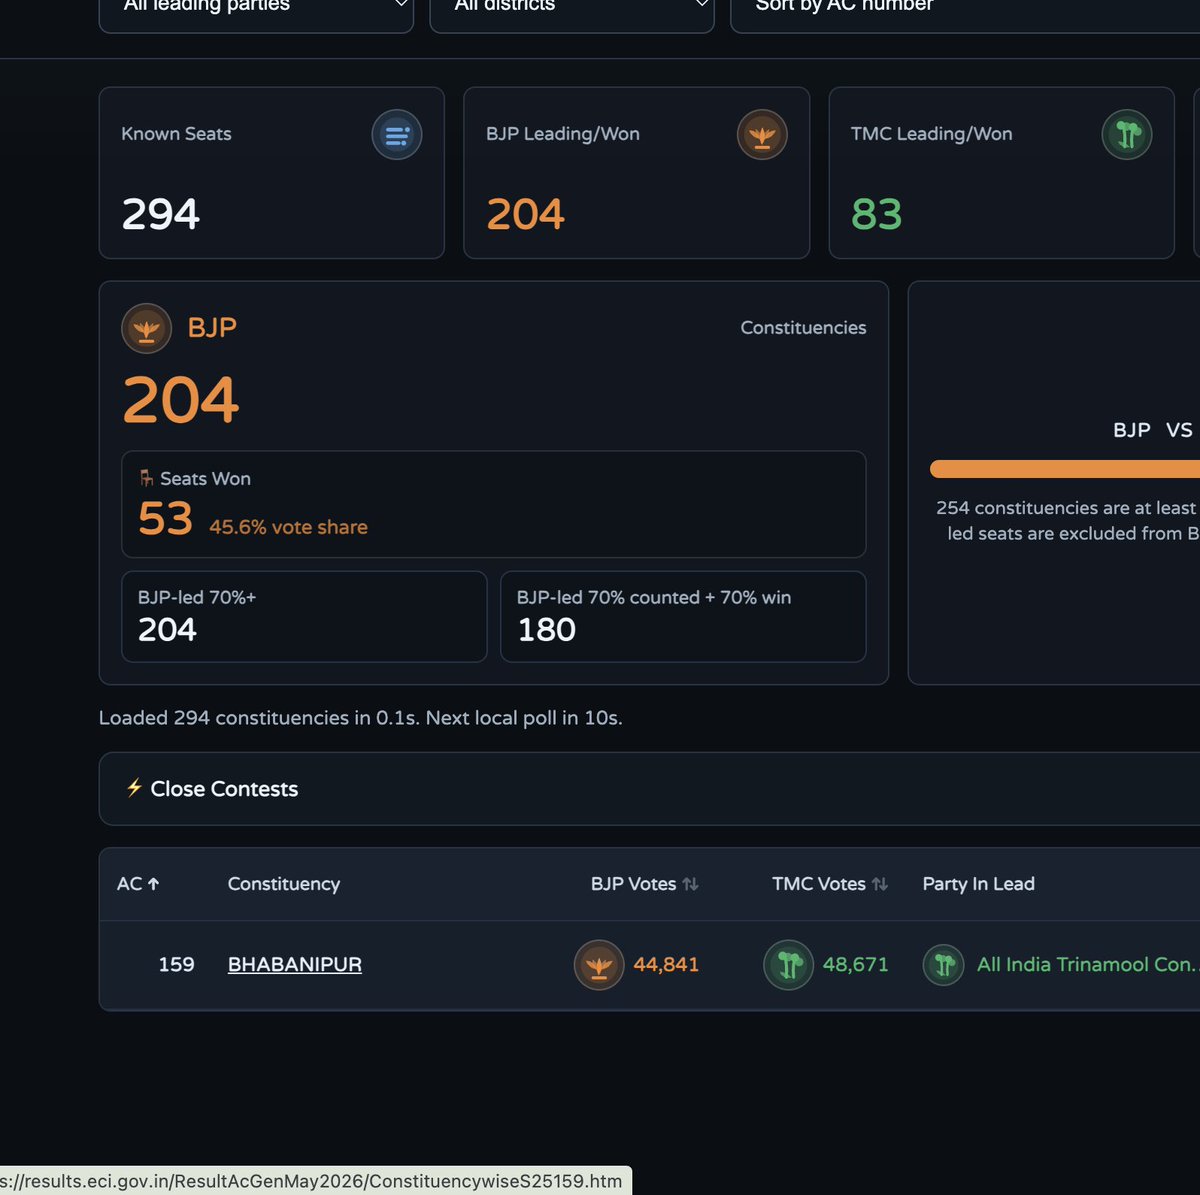Click the BJP-led 70% counted + 70% win box
Image resolution: width=1200 pixels, height=1195 pixels.
click(683, 616)
